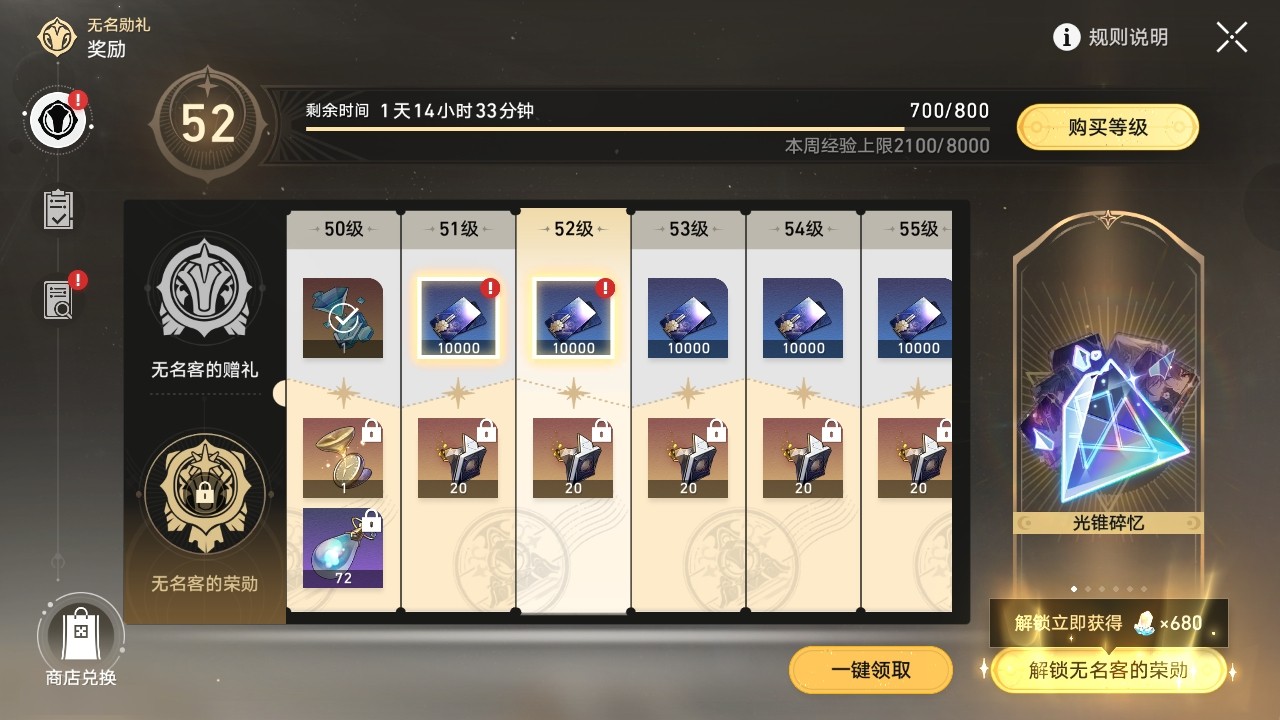Claim level 51 credit reward with red alert

[x=458, y=318]
